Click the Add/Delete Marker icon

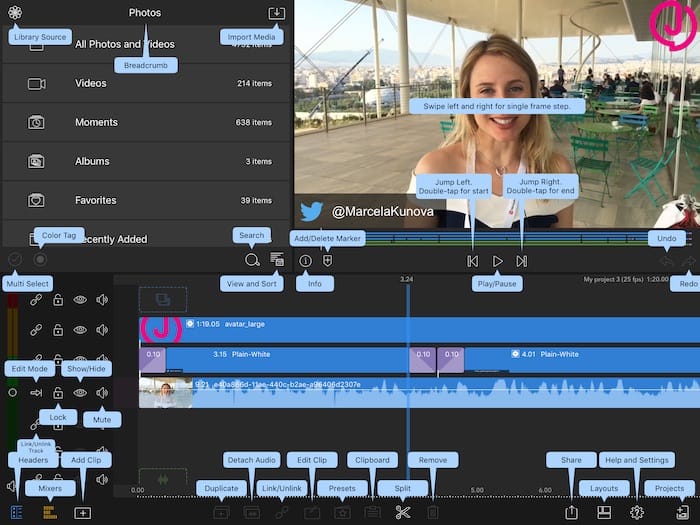pyautogui.click(x=327, y=261)
